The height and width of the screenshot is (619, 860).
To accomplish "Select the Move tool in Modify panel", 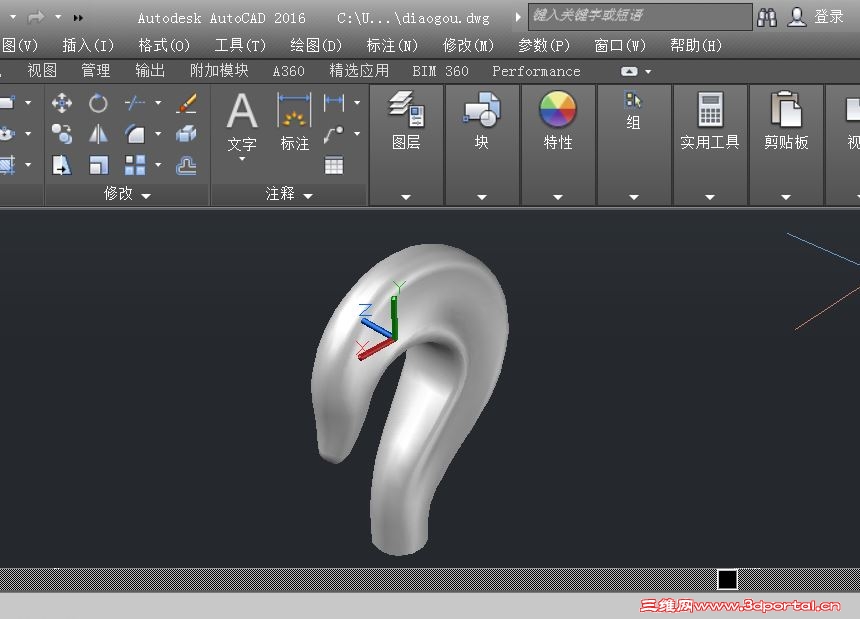I will [61, 103].
